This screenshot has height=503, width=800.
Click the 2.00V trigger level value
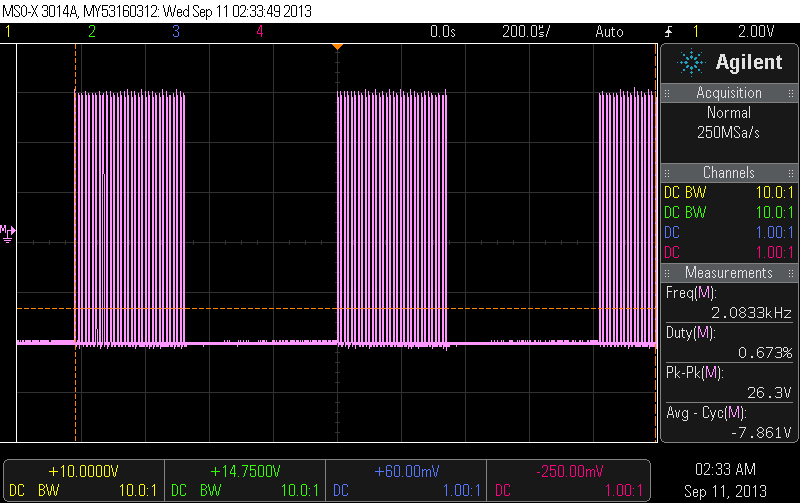coord(756,32)
